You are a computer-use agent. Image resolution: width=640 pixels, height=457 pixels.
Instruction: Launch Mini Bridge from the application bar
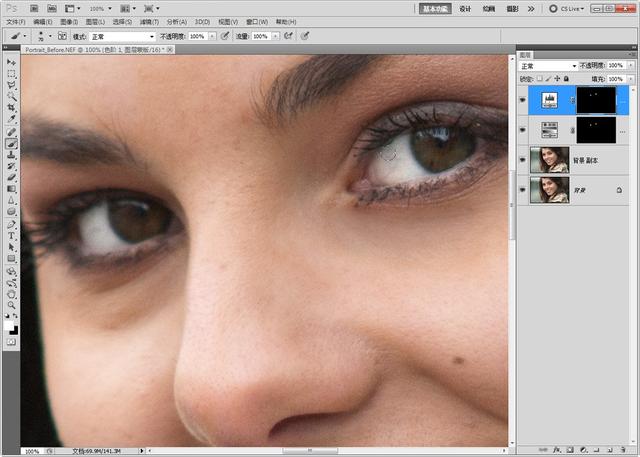click(x=52, y=8)
